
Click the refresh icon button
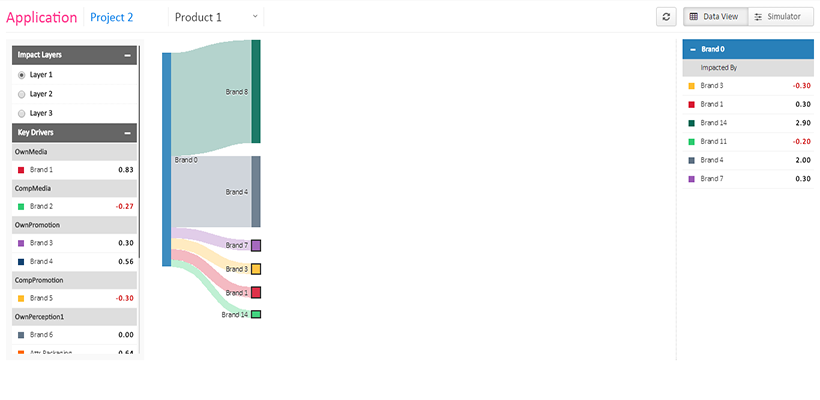click(667, 17)
